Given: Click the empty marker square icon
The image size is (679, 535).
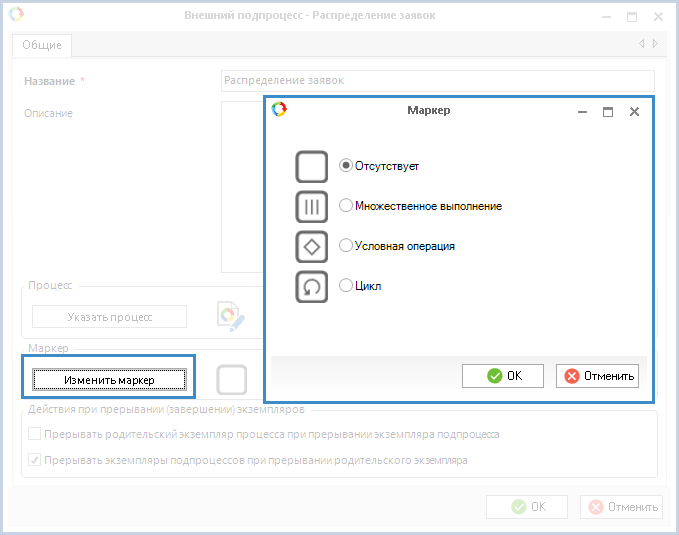Looking at the screenshot, I should point(312,166).
